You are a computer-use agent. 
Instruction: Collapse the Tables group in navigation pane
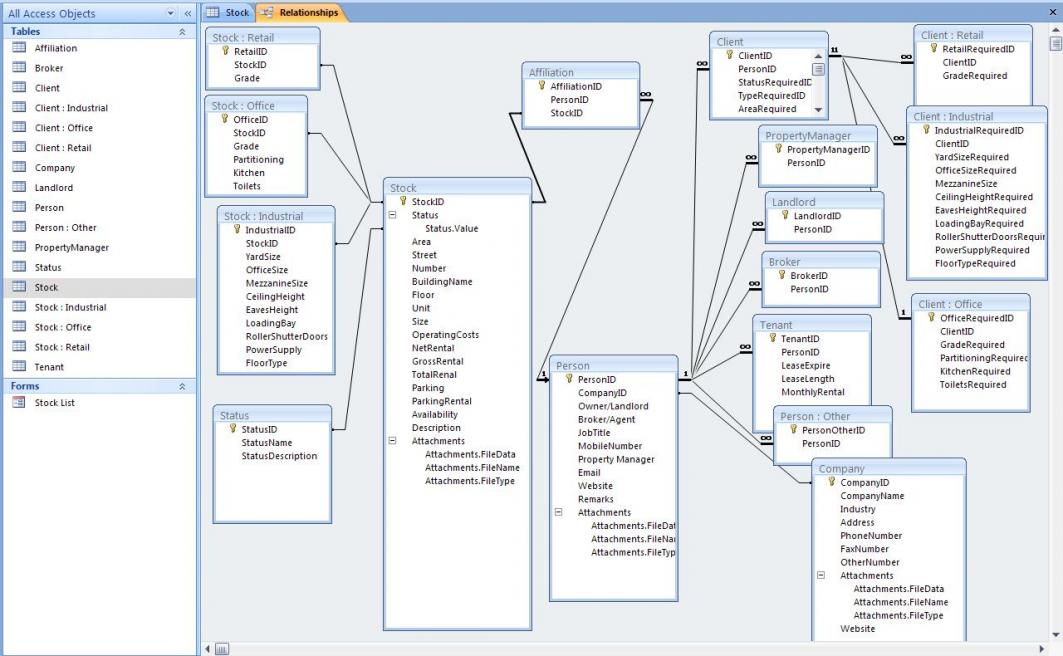182,31
